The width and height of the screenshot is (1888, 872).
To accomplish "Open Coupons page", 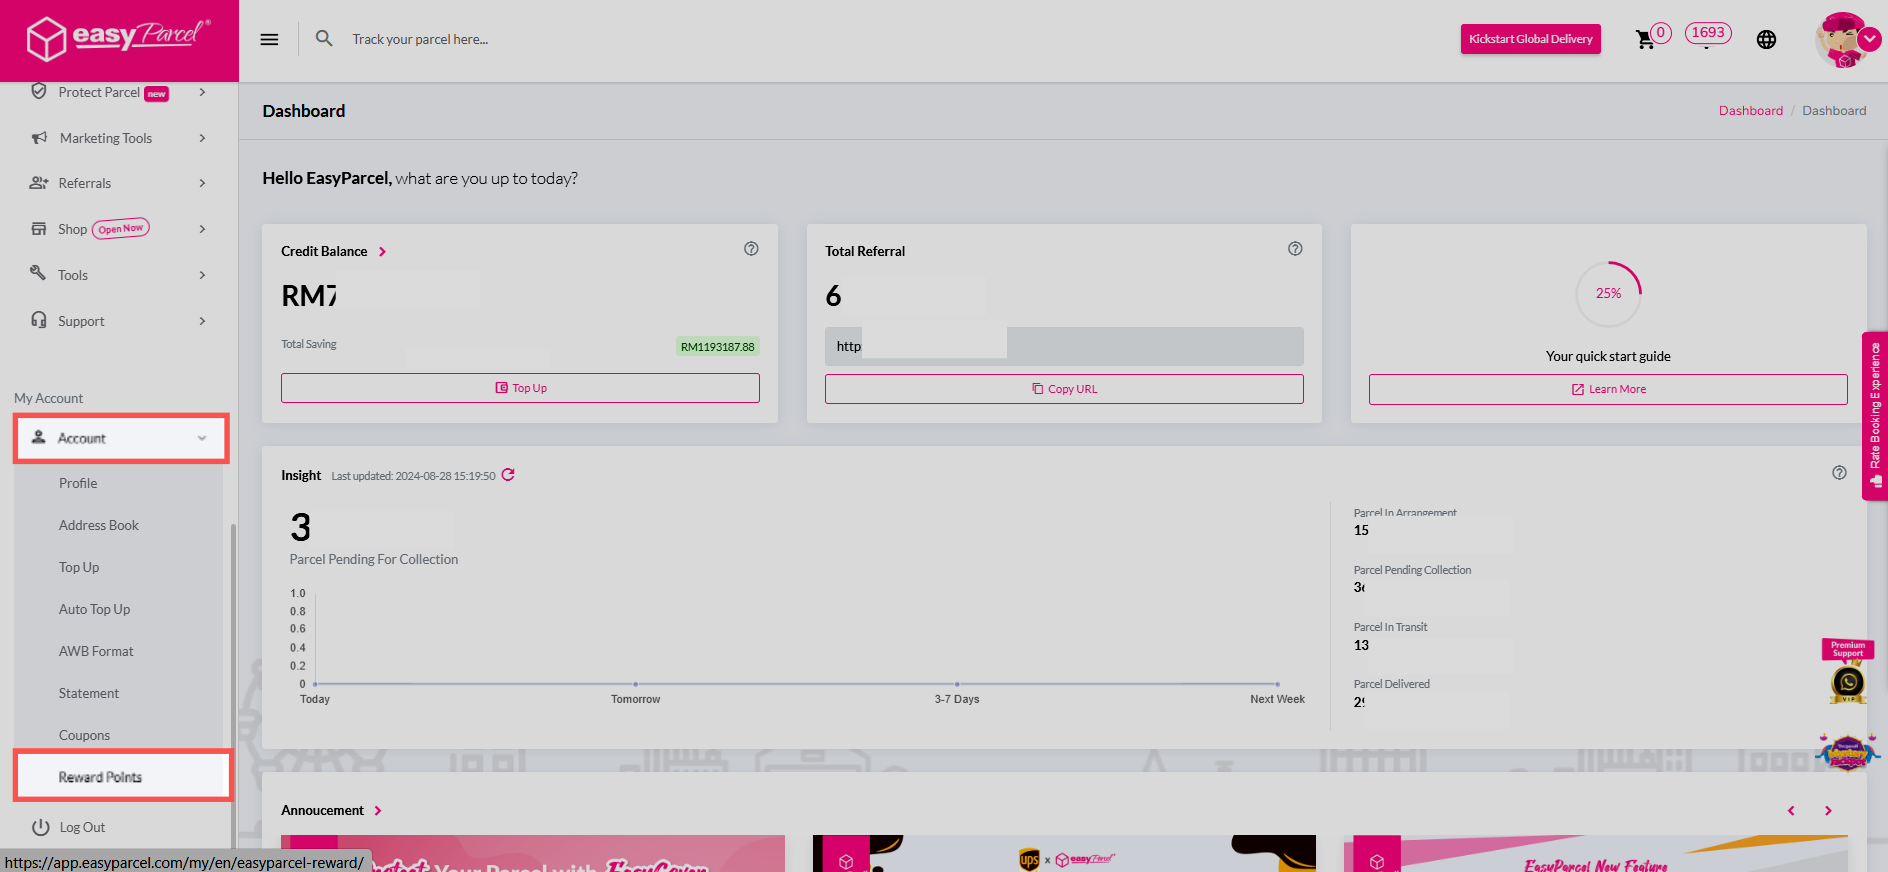I will click(85, 735).
